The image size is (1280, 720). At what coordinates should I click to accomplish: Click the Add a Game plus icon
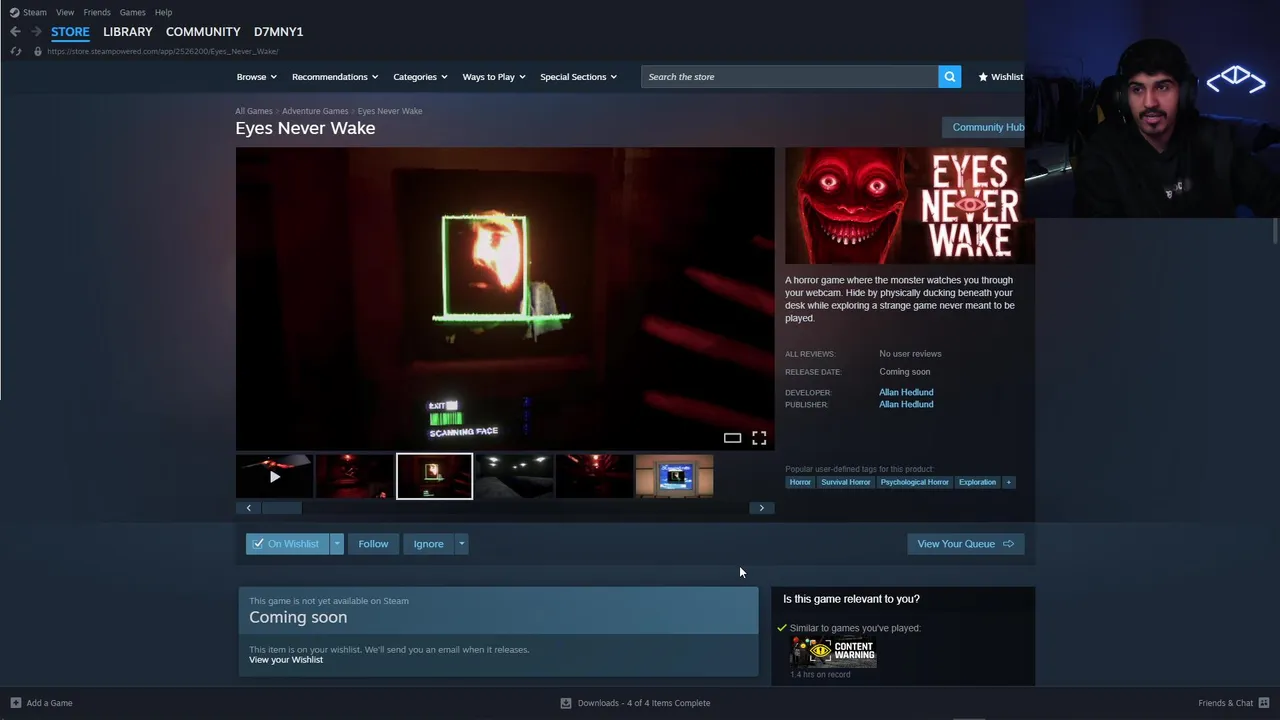click(x=15, y=703)
